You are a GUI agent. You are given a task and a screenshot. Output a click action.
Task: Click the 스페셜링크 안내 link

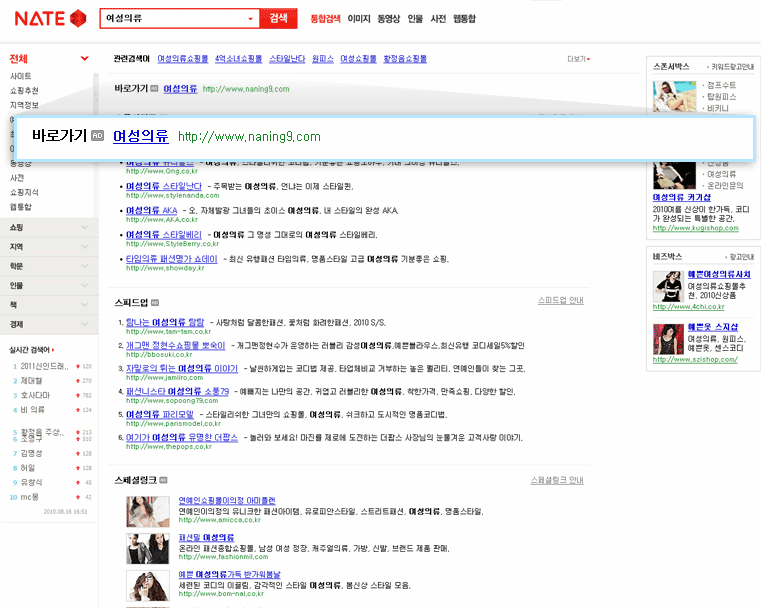pos(557,480)
